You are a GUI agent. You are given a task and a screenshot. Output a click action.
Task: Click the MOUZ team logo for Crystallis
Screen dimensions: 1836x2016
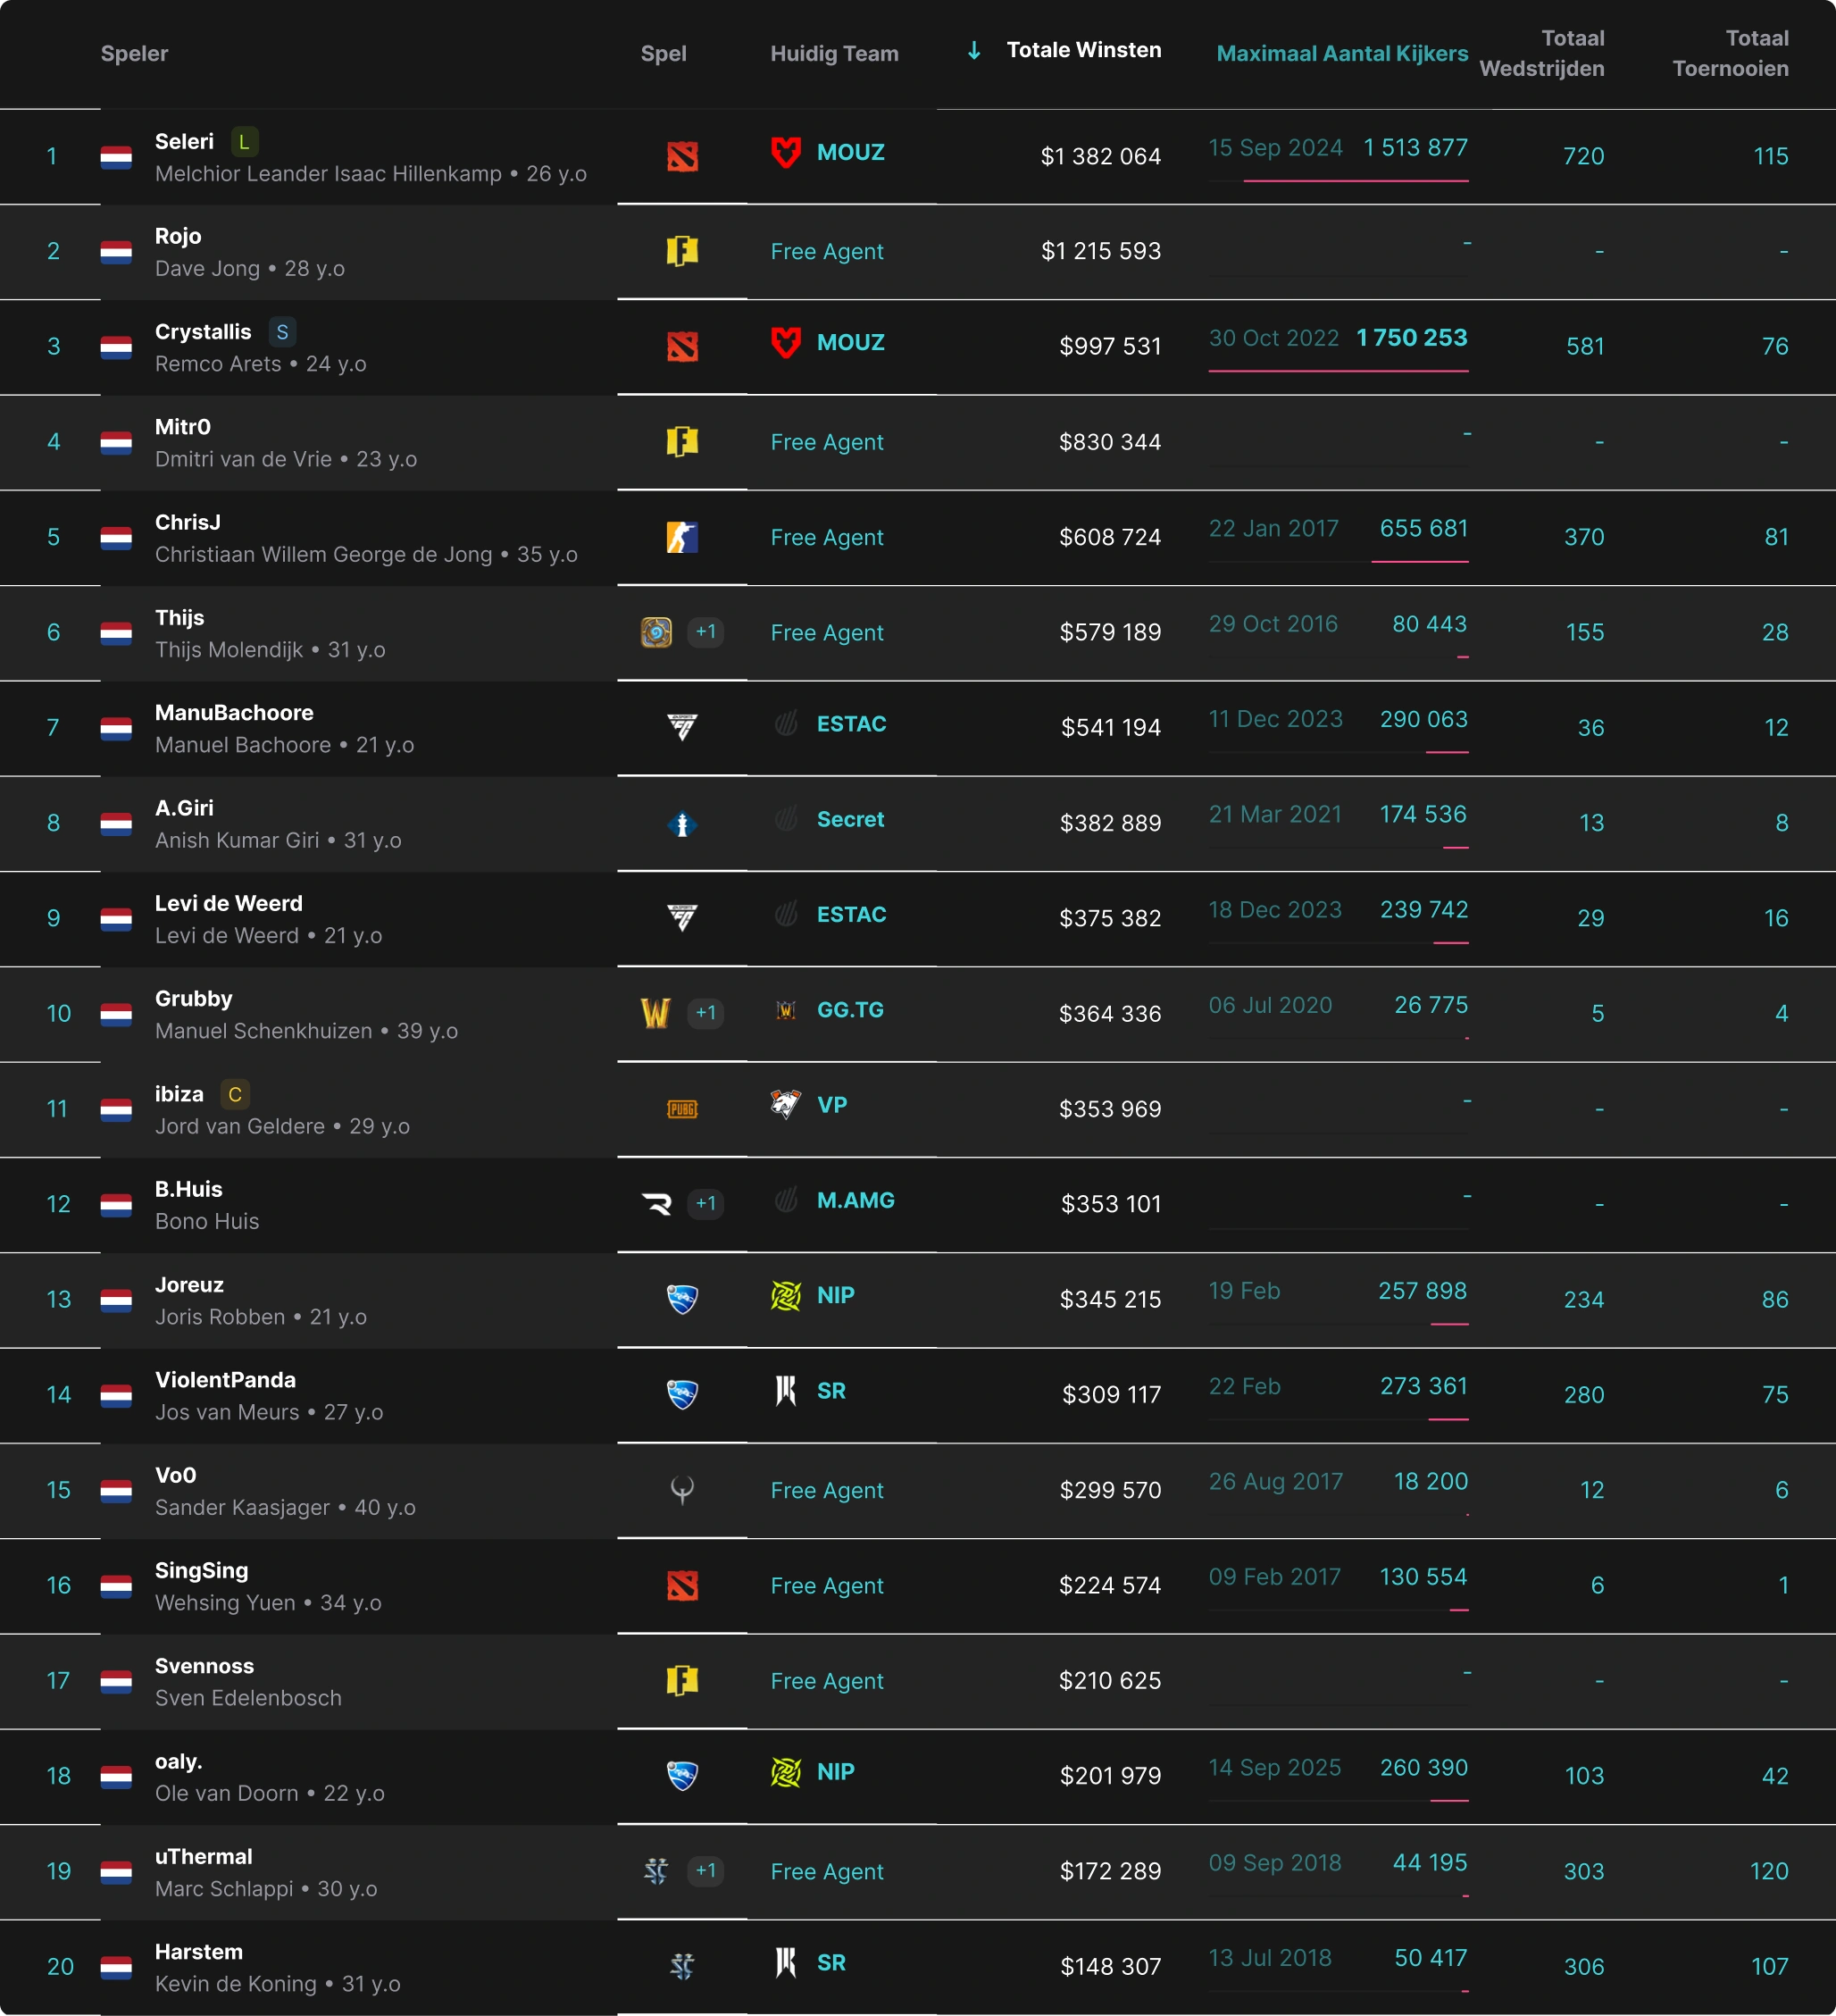(x=786, y=343)
